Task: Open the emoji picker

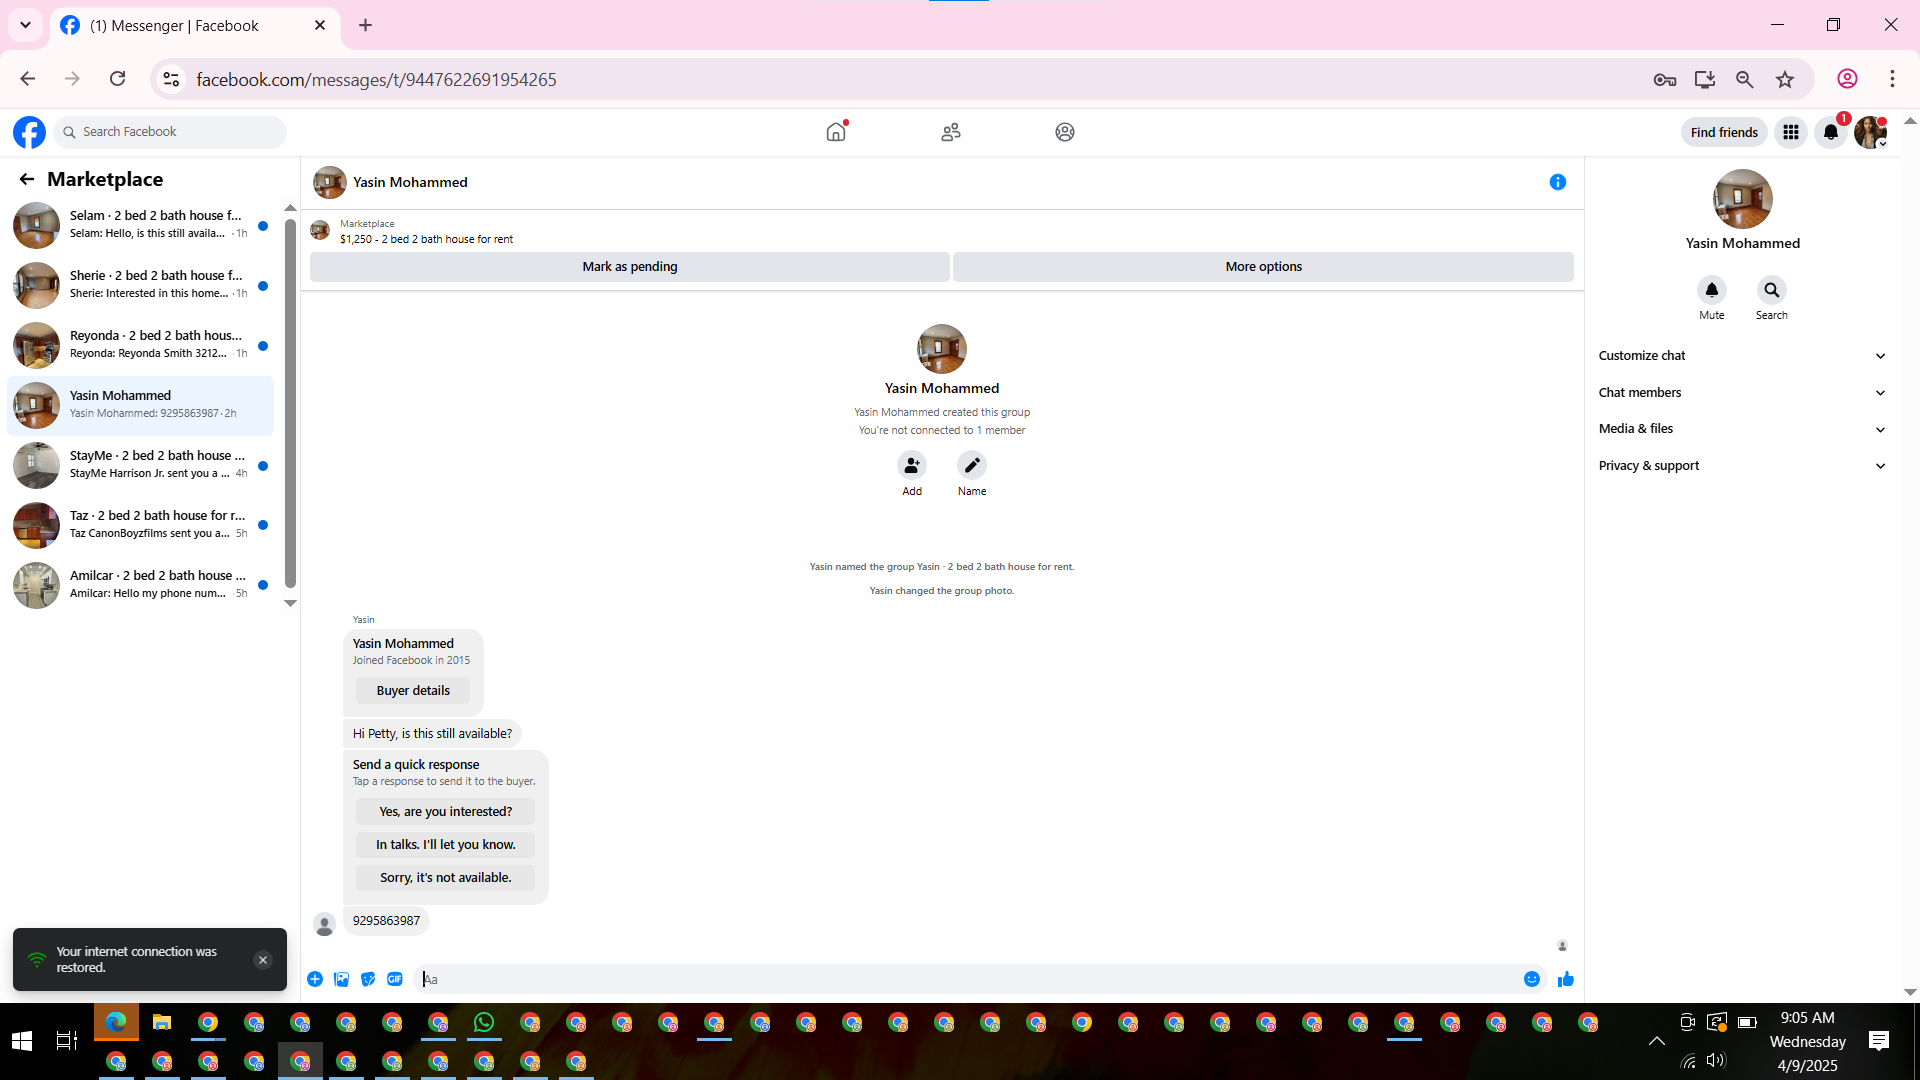Action: click(x=1532, y=979)
